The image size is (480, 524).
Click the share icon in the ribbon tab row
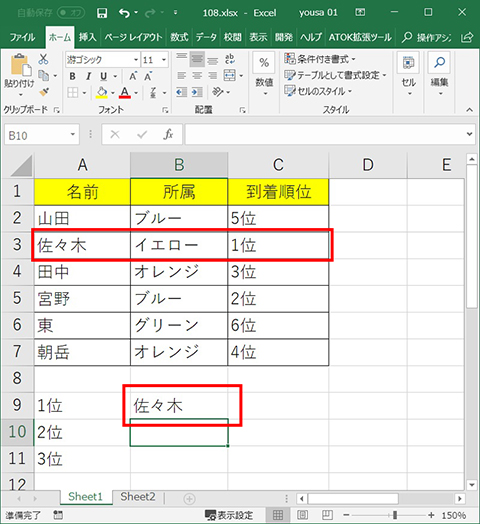click(x=467, y=37)
